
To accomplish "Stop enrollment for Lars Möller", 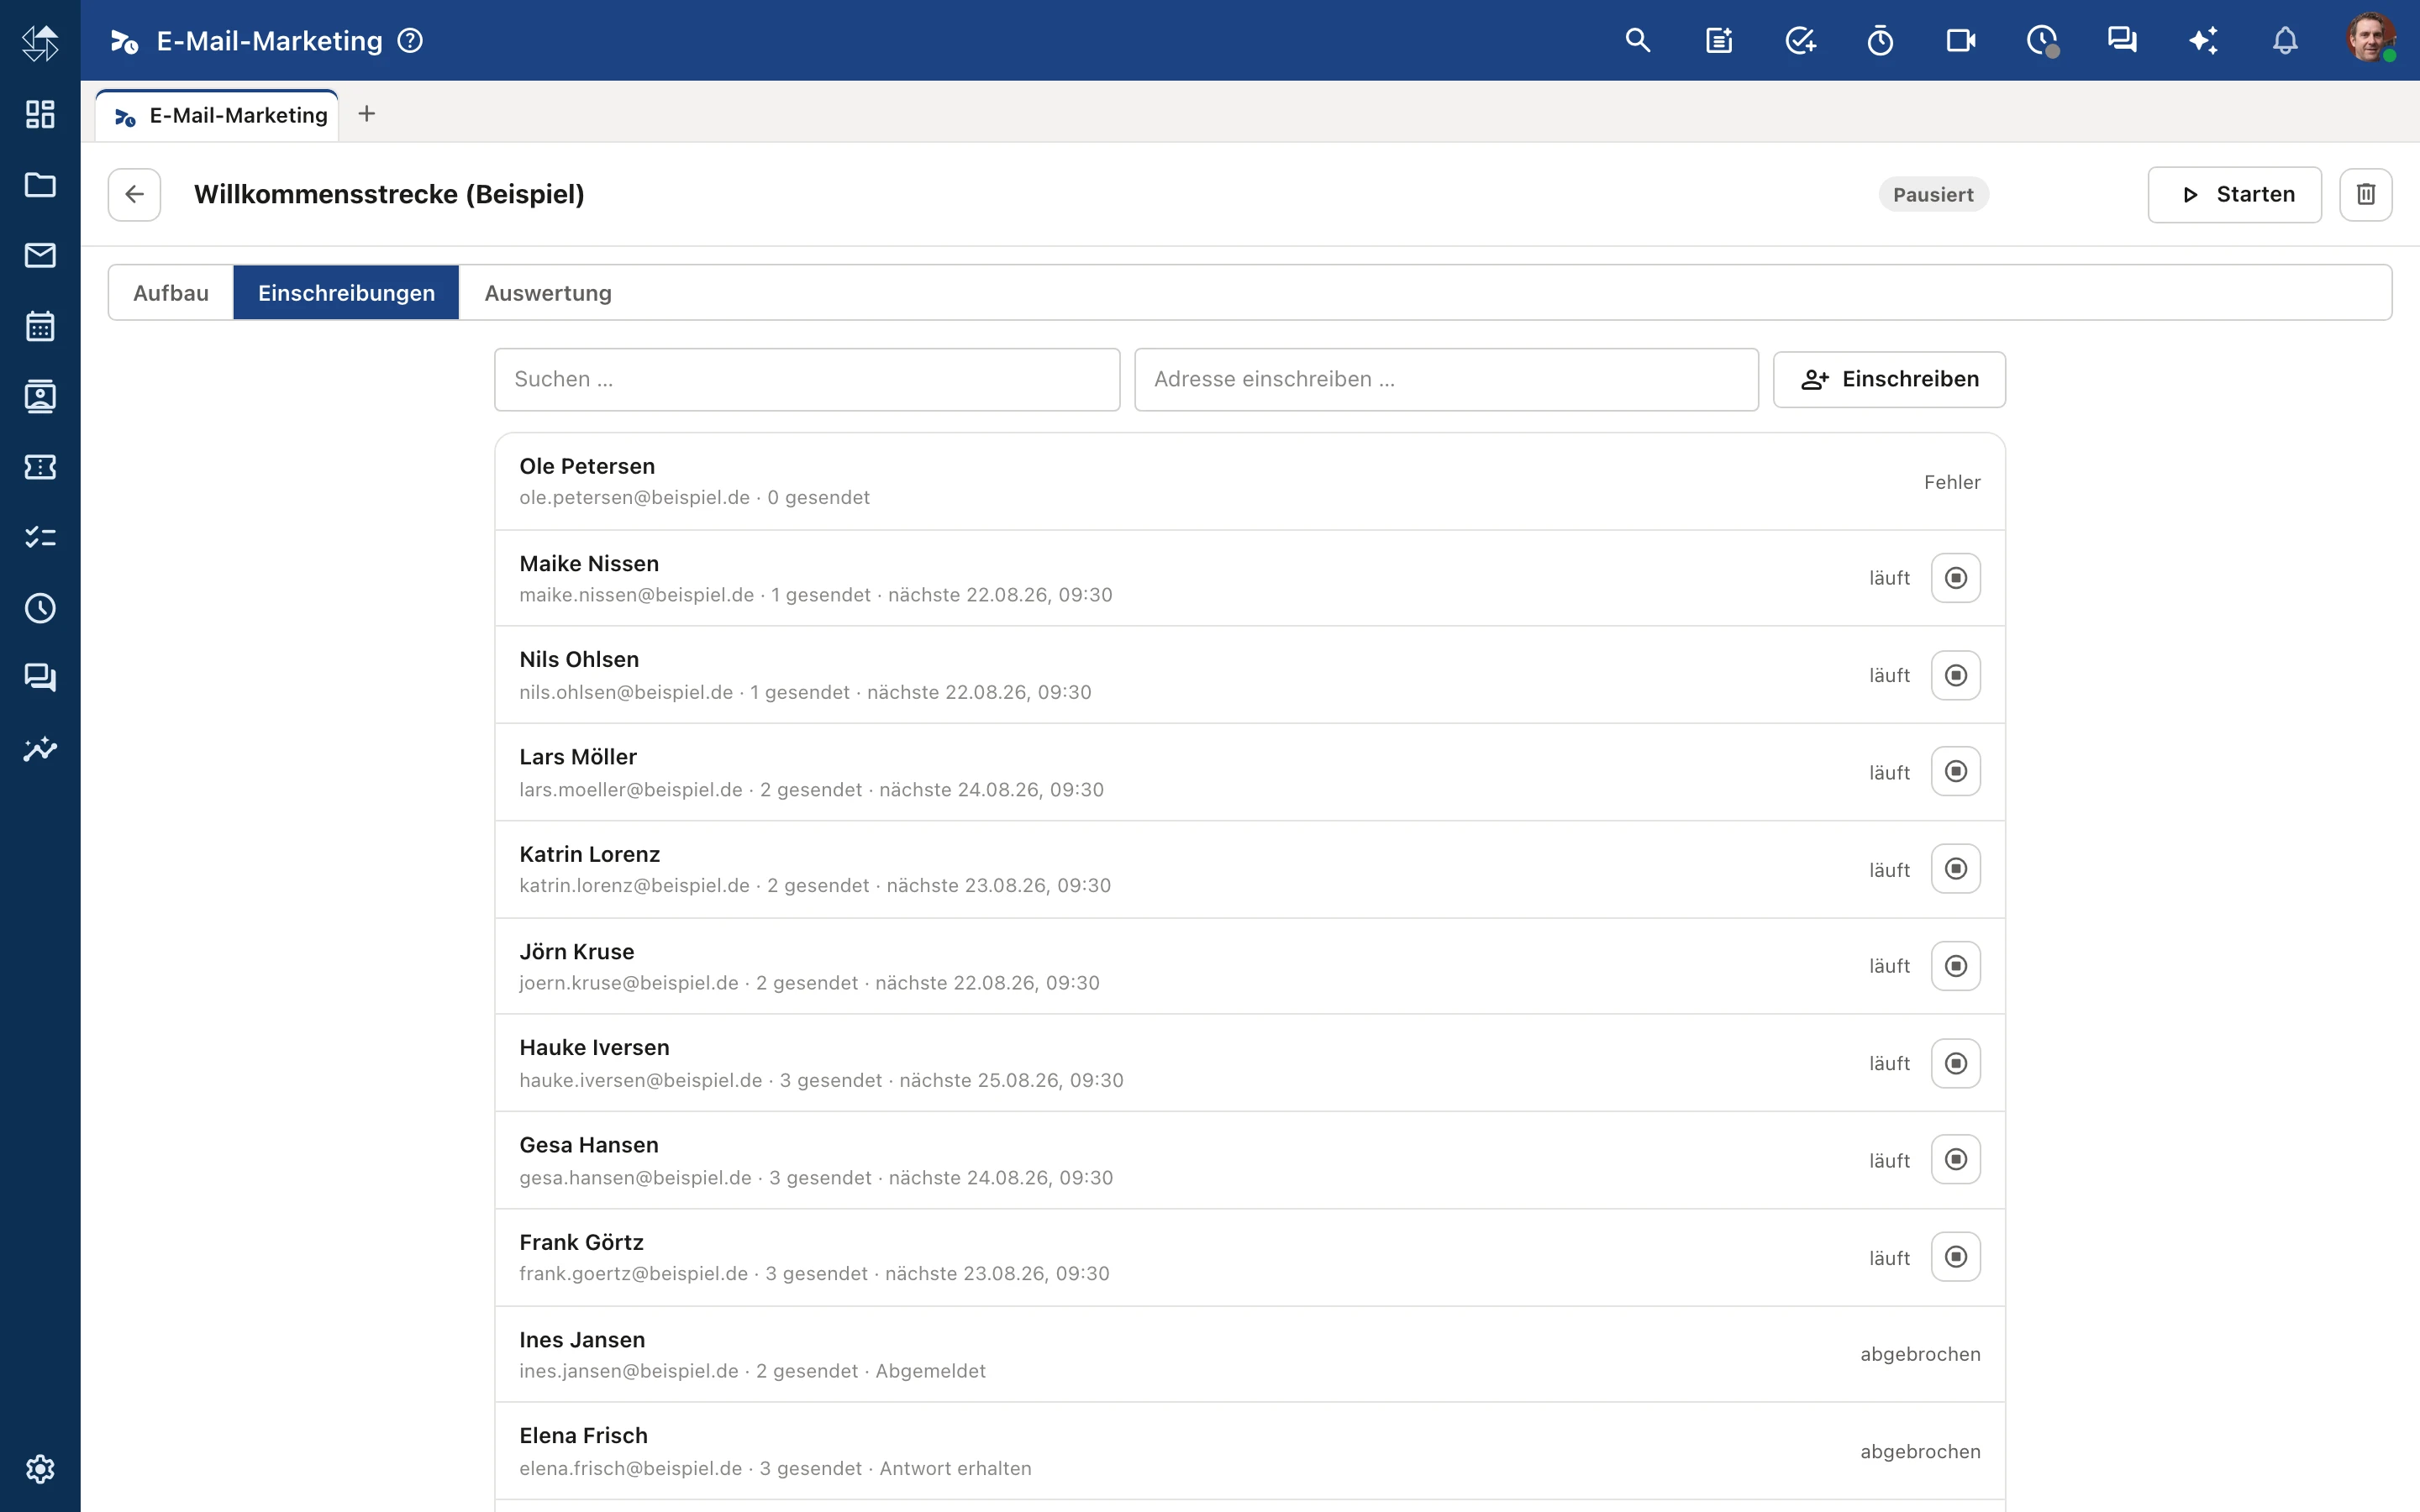I will pyautogui.click(x=1956, y=771).
